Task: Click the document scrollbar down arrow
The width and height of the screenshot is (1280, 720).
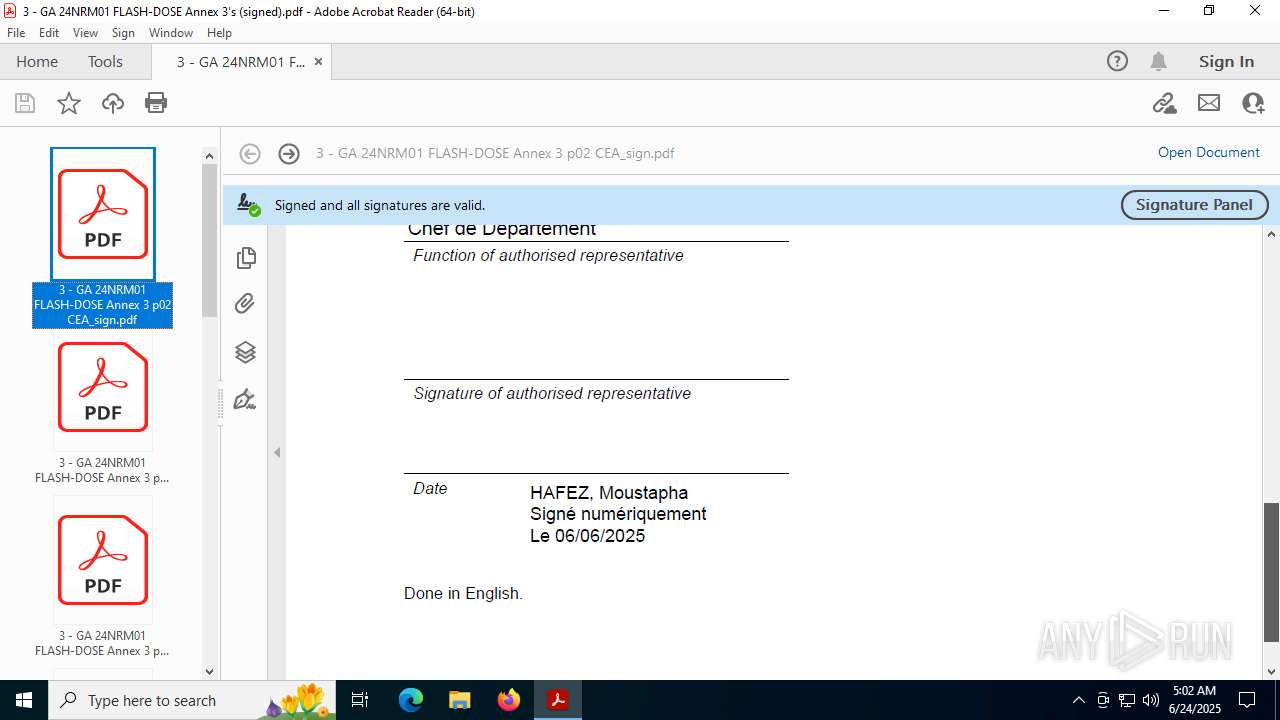Action: [1271, 671]
